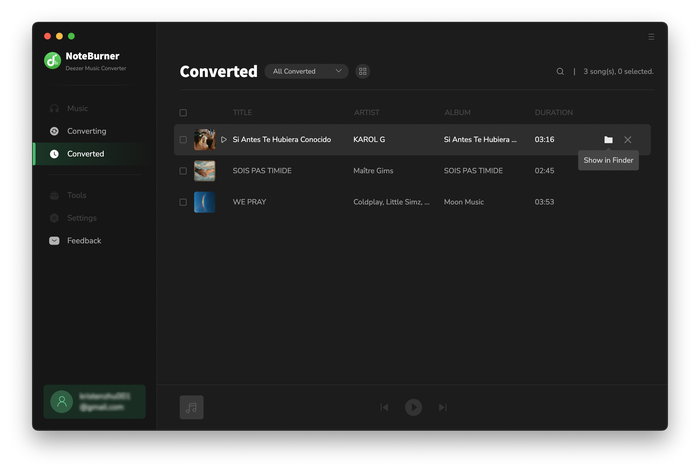Select the WE PRAY title
Viewport: 700px width, 473px height.
coord(249,202)
